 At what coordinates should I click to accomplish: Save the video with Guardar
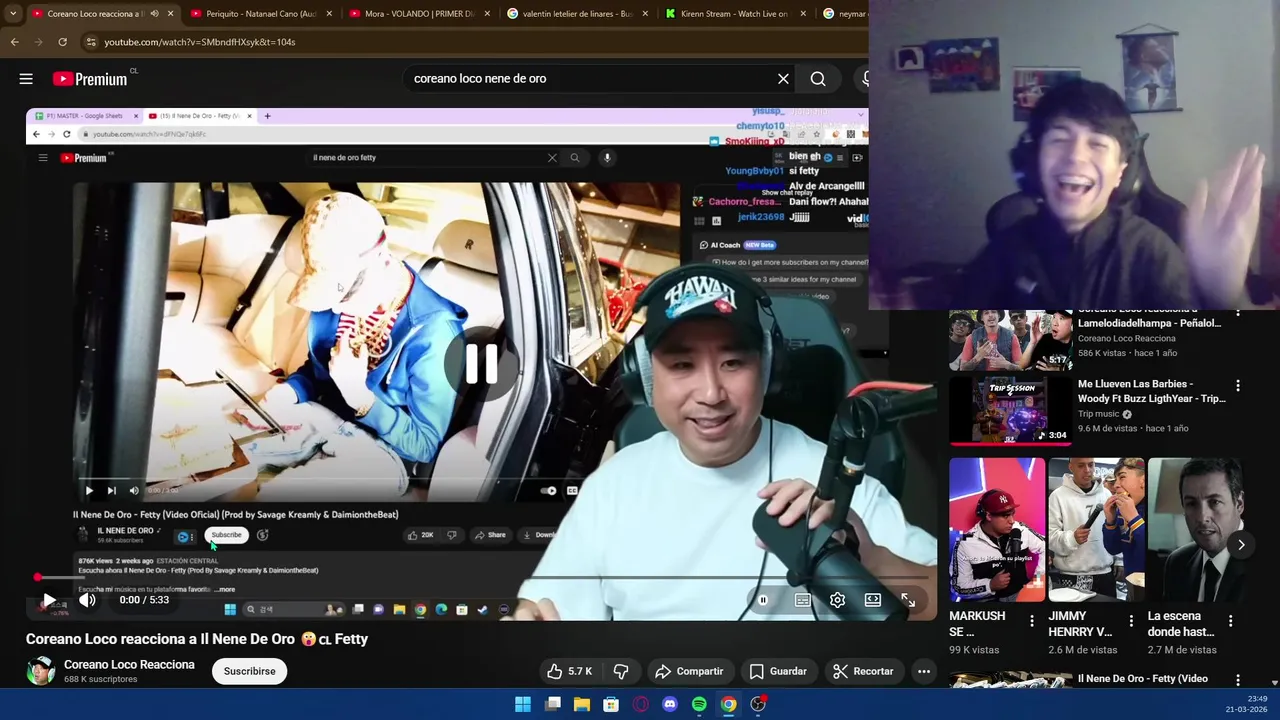pyautogui.click(x=778, y=671)
